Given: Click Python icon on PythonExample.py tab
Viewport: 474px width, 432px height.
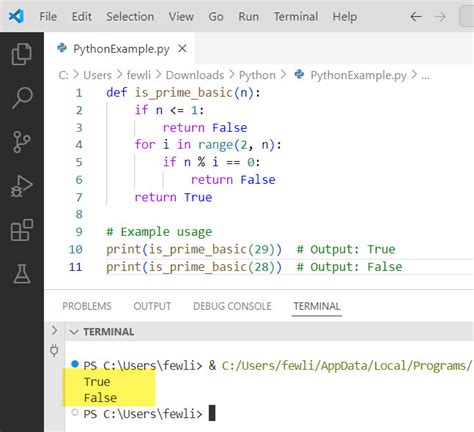Looking at the screenshot, I should [62, 48].
